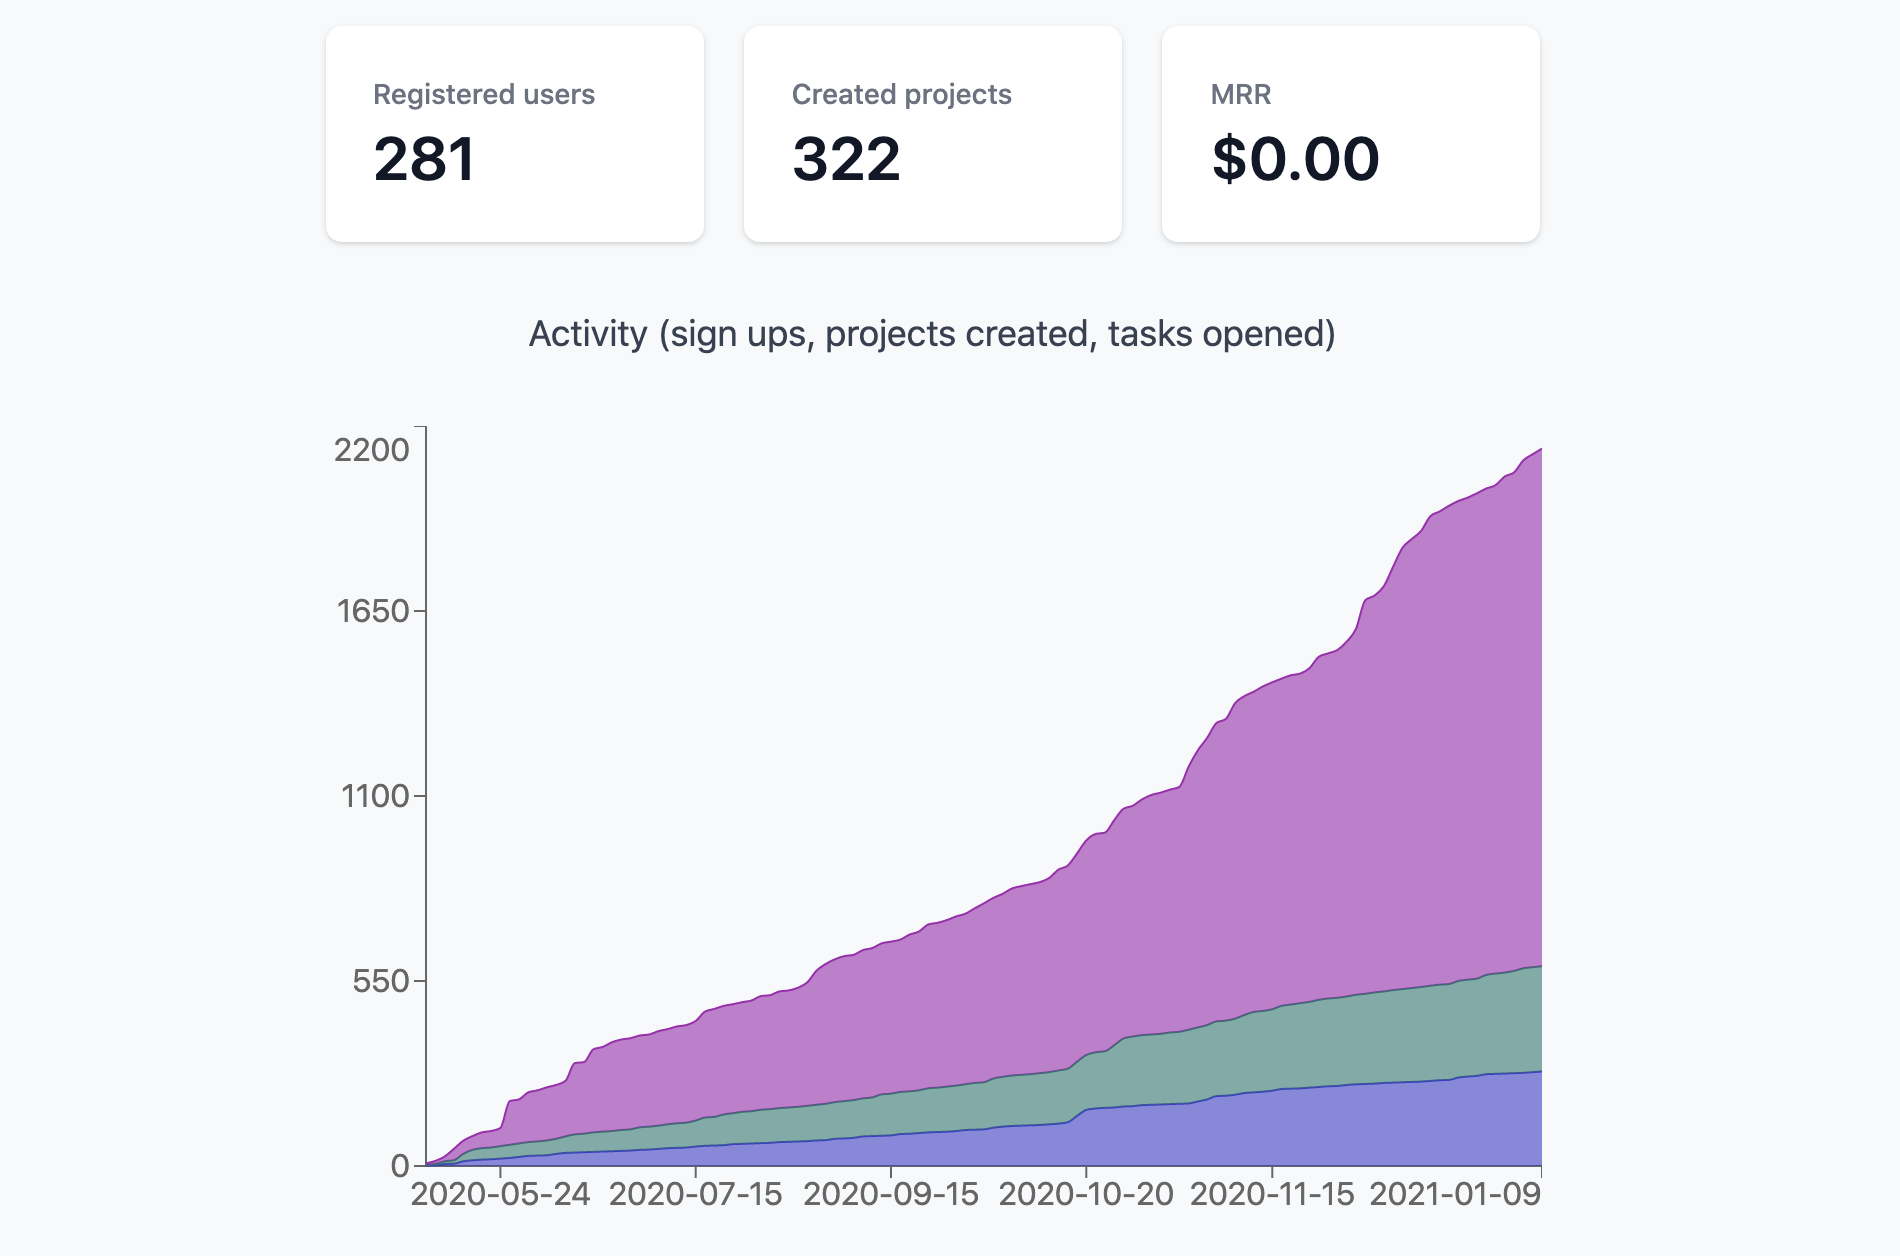This screenshot has height=1256, width=1900.
Task: Click the $0.00 MRR value
Action: [x=1295, y=158]
